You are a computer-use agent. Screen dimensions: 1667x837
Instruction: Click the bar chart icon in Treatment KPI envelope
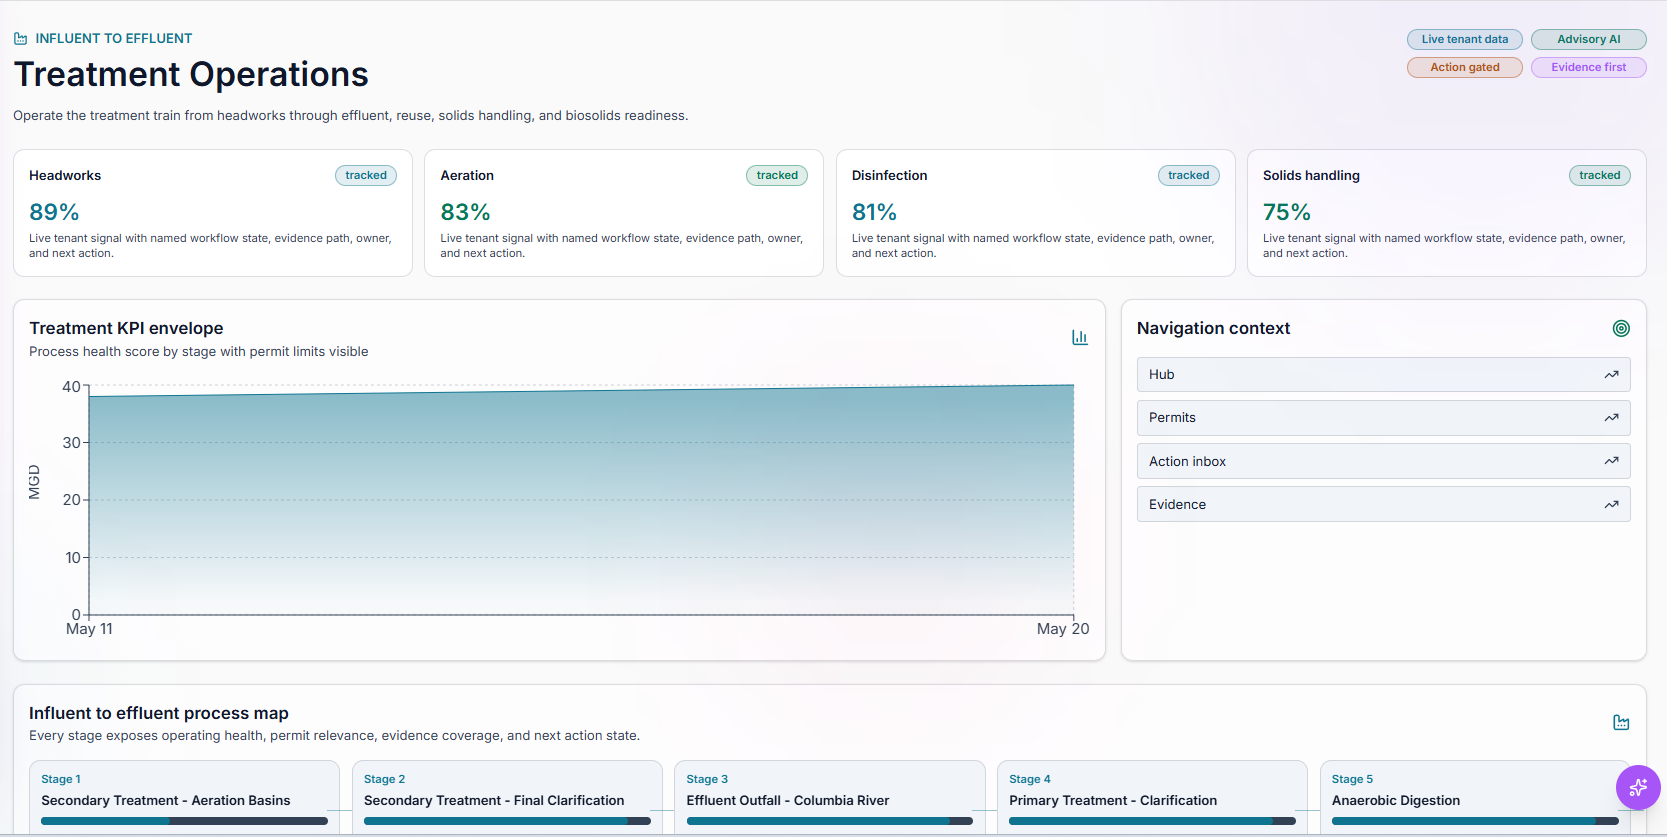pos(1080,338)
